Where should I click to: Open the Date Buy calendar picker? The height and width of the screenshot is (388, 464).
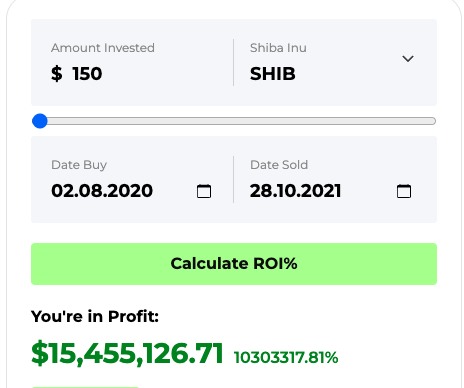(x=204, y=191)
